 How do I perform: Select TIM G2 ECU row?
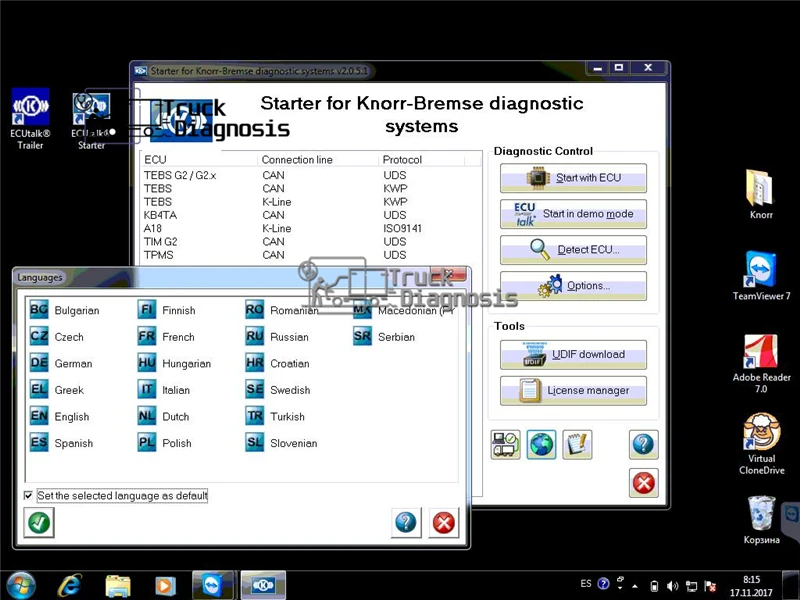[x=310, y=241]
